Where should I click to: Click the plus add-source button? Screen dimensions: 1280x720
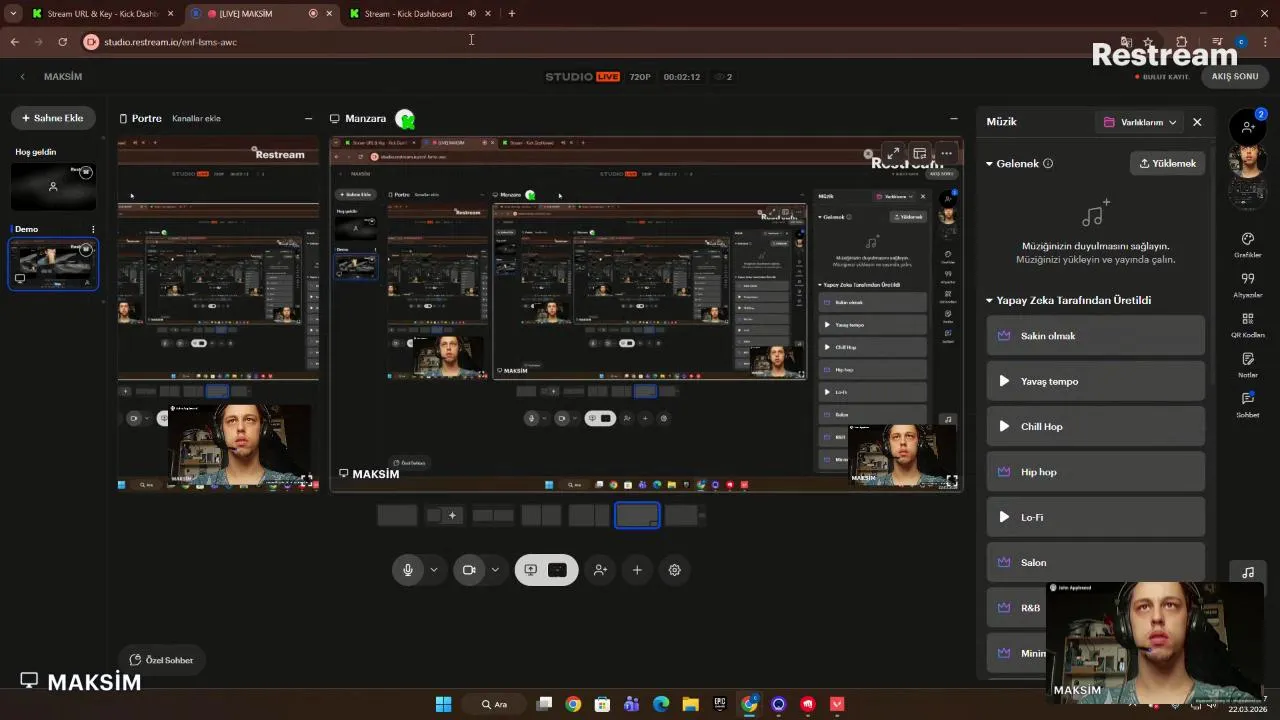coord(637,570)
